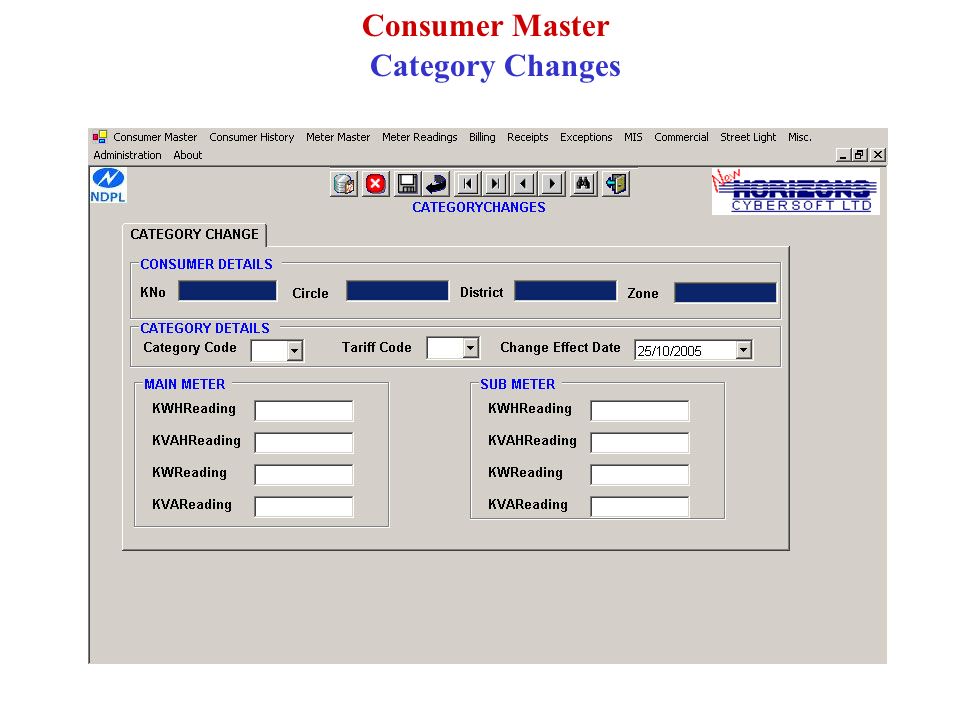Click the Main Meter KWReading field
960x720 pixels.
(304, 474)
